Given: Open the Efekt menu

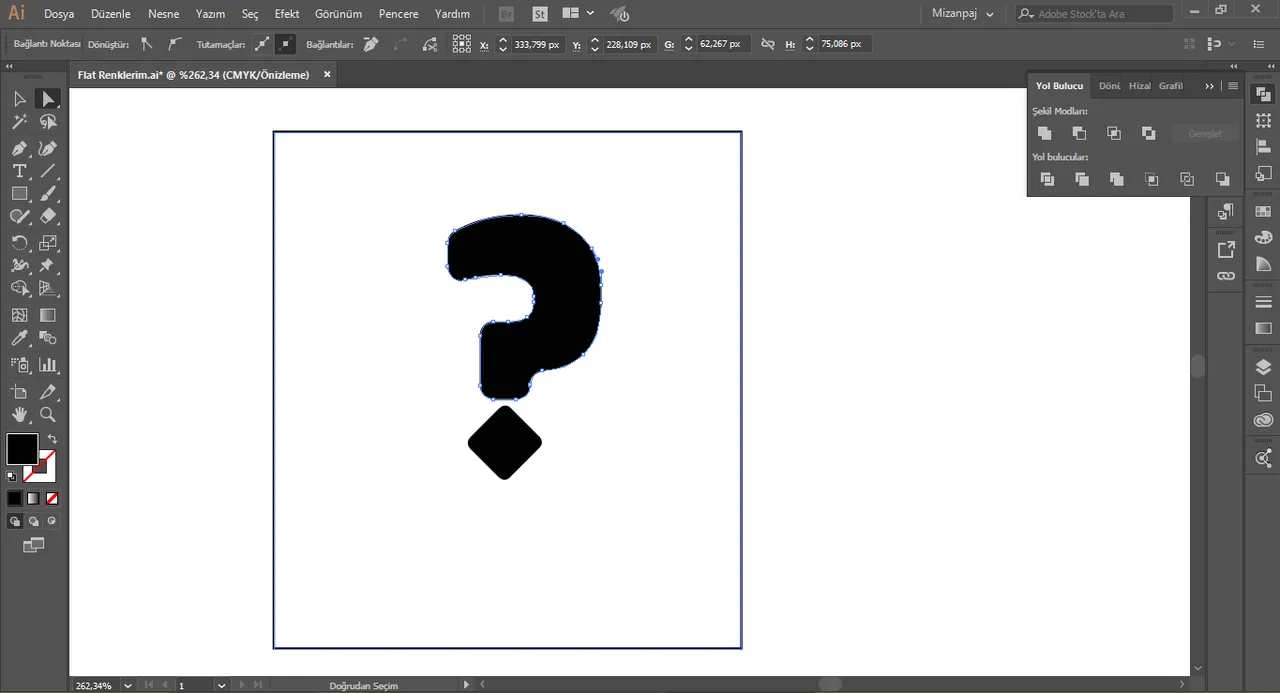Looking at the screenshot, I should pyautogui.click(x=287, y=14).
